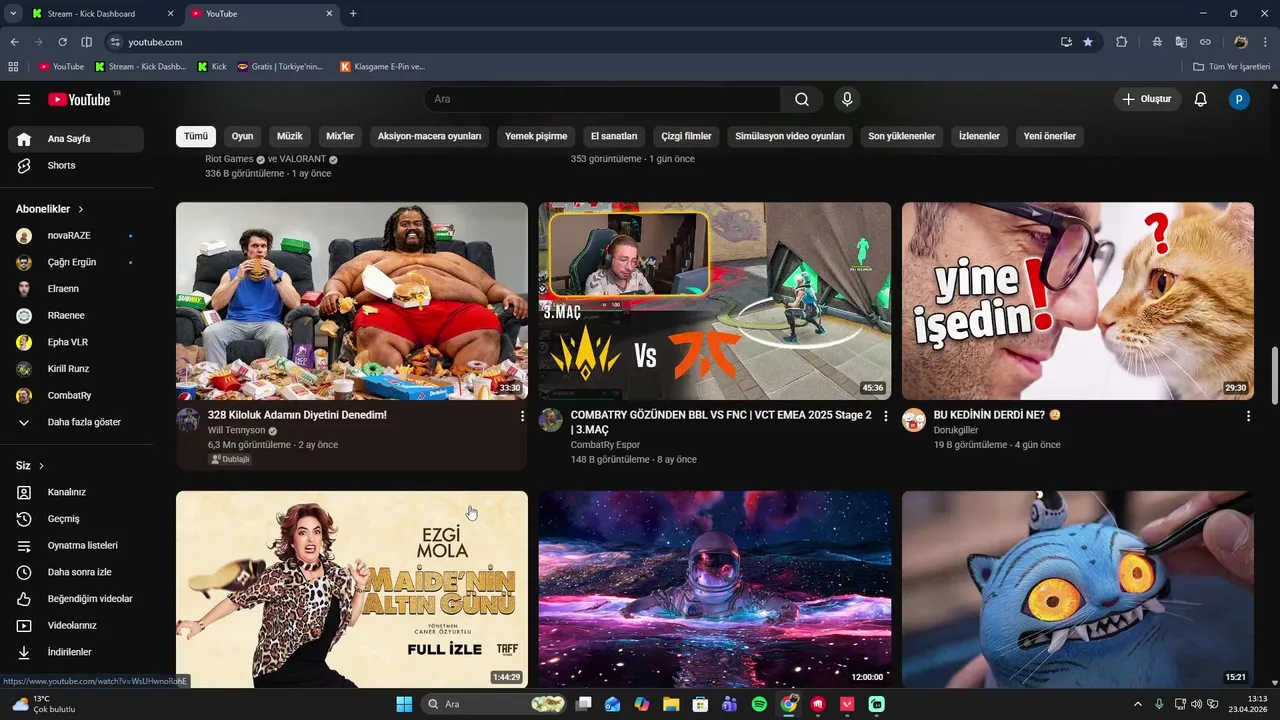Click Dorukgiller channel avatar
The height and width of the screenshot is (720, 1280).
914,420
